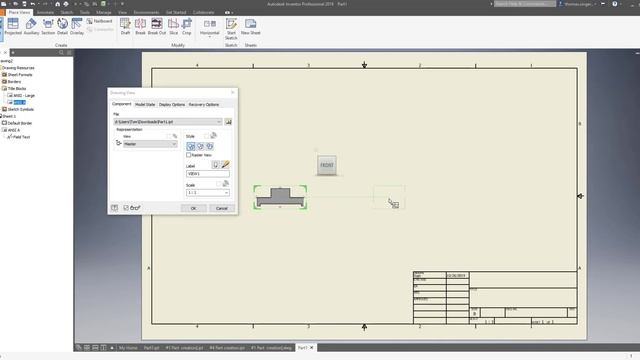
Task: Switch to the Manage ribbon tab
Action: [104, 13]
